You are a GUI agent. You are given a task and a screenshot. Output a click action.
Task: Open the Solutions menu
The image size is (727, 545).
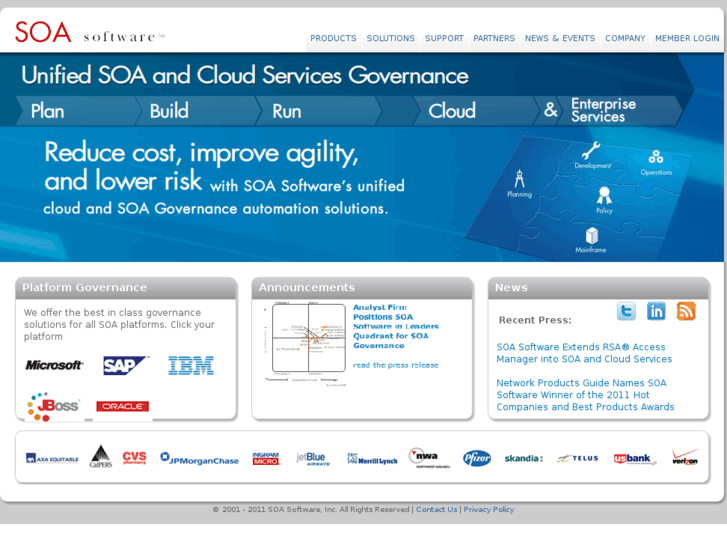point(390,38)
